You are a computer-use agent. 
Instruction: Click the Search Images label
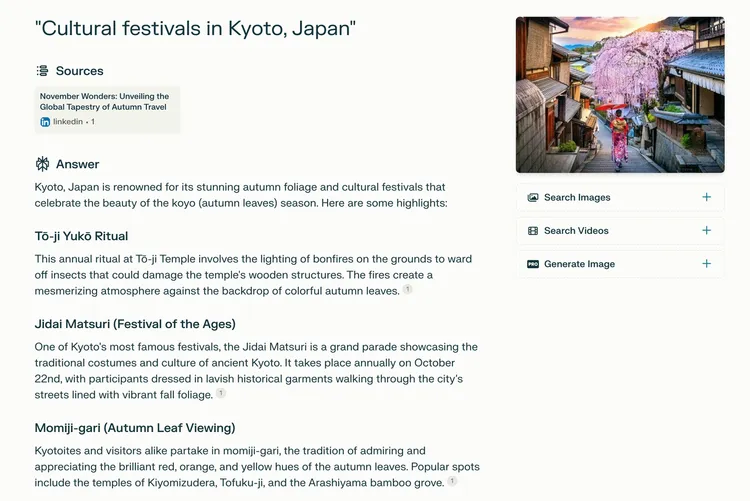tap(577, 198)
